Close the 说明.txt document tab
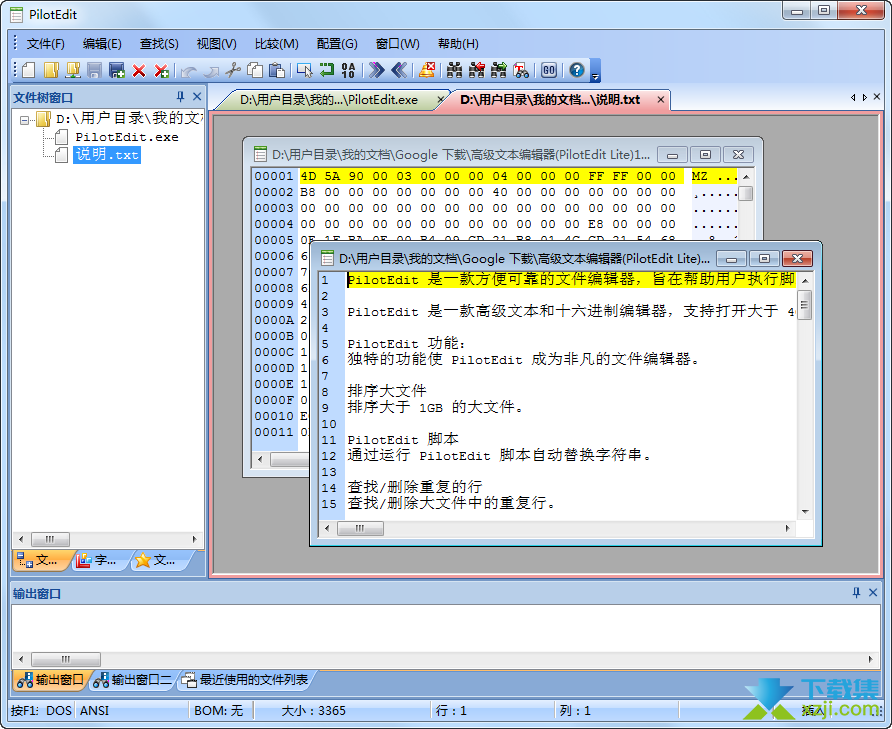The height and width of the screenshot is (729, 892). tap(660, 100)
